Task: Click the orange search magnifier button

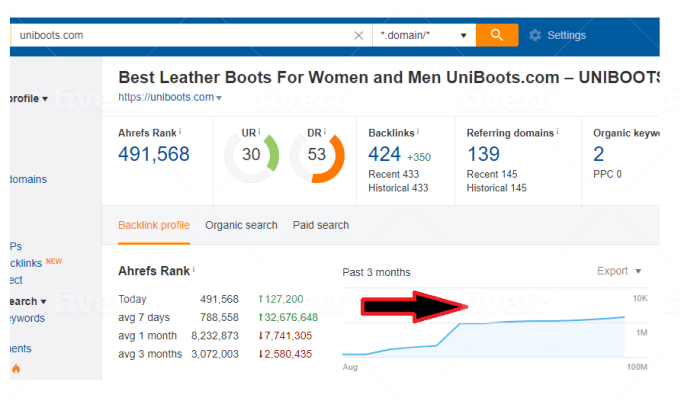Action: pyautogui.click(x=497, y=35)
